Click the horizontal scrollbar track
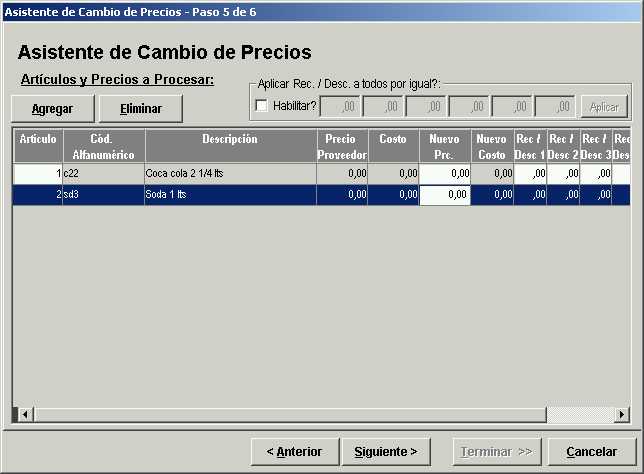Viewport: 644px width, 474px height. [x=300, y=414]
